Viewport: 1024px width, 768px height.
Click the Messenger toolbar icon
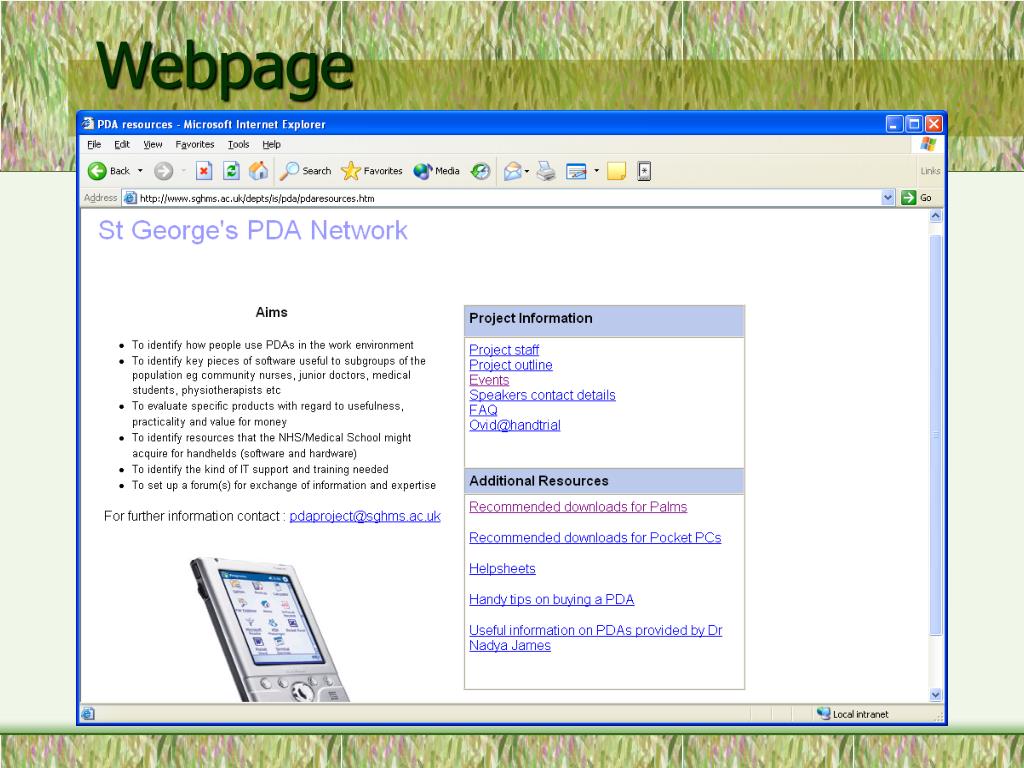coord(644,171)
